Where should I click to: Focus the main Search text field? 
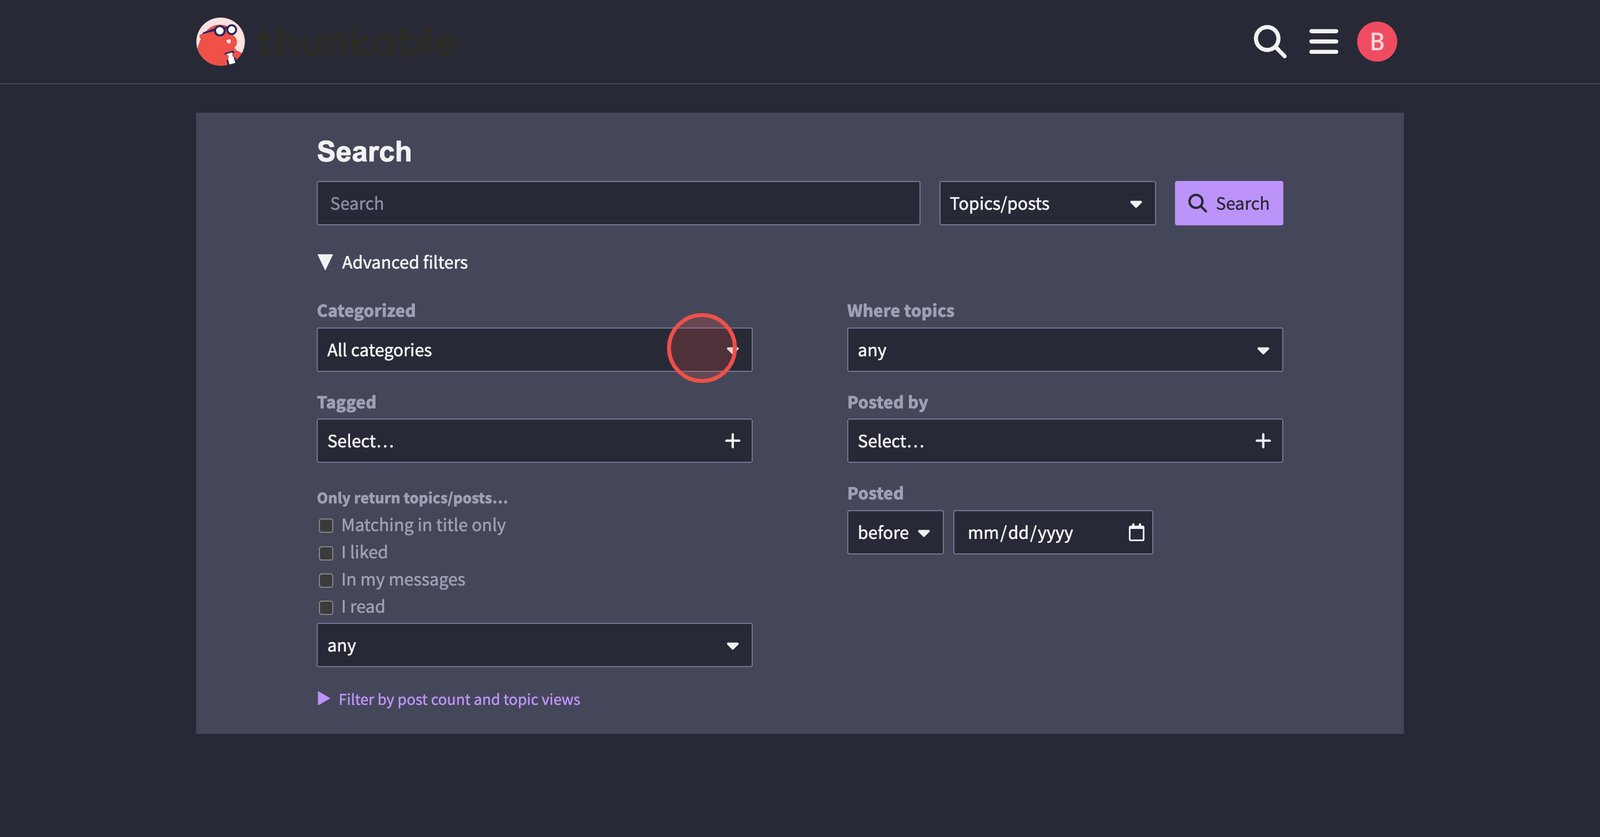[618, 203]
